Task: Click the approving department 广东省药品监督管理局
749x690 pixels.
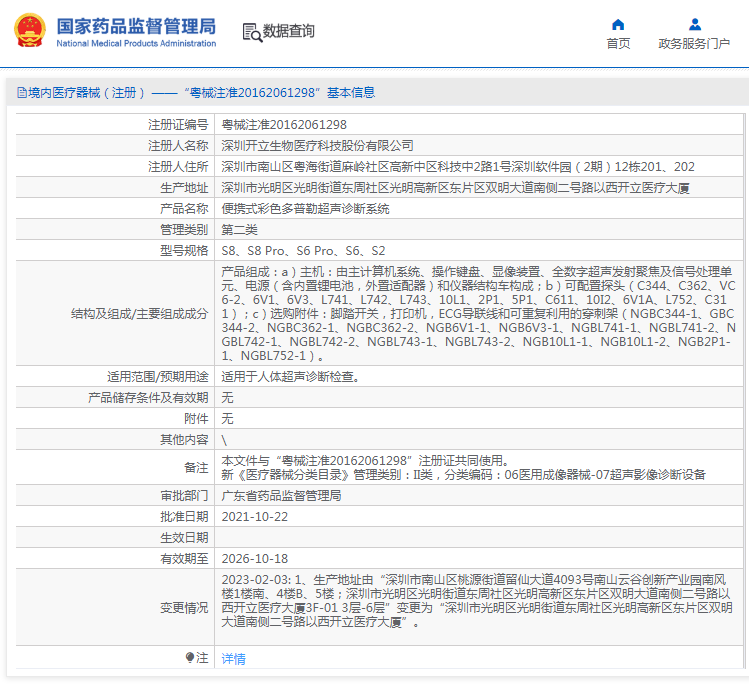Action: tap(281, 496)
